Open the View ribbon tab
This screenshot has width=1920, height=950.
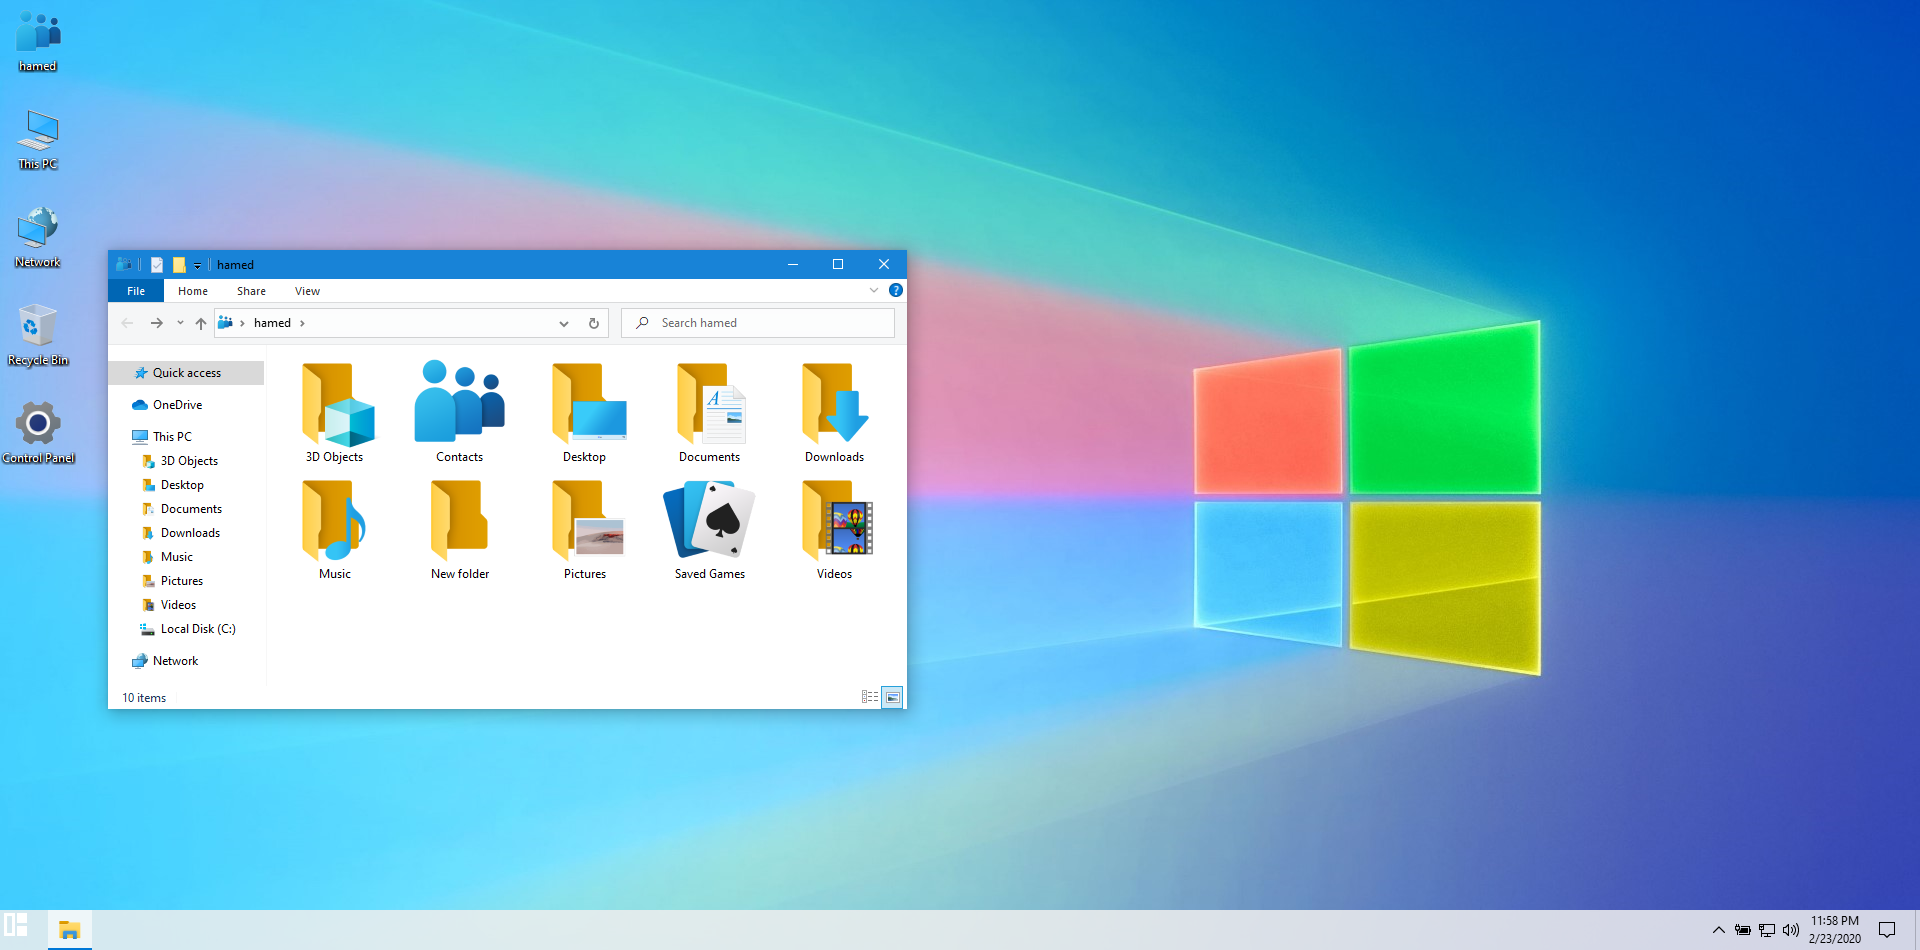(x=307, y=291)
